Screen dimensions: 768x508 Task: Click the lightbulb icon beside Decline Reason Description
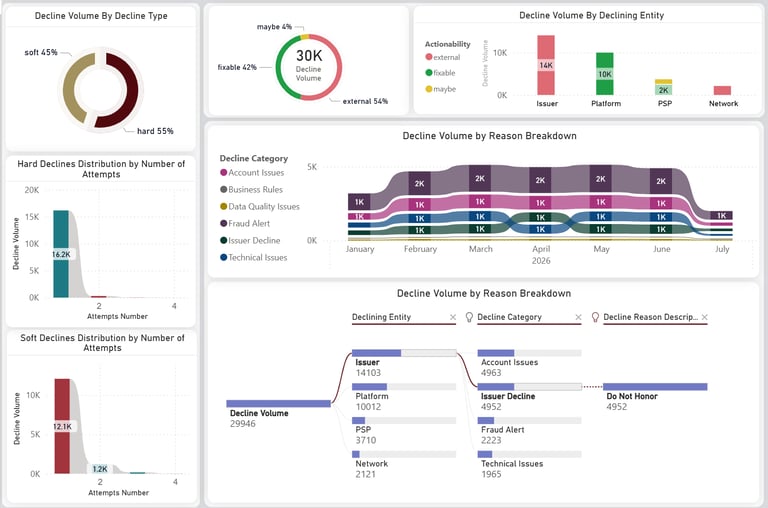(595, 317)
